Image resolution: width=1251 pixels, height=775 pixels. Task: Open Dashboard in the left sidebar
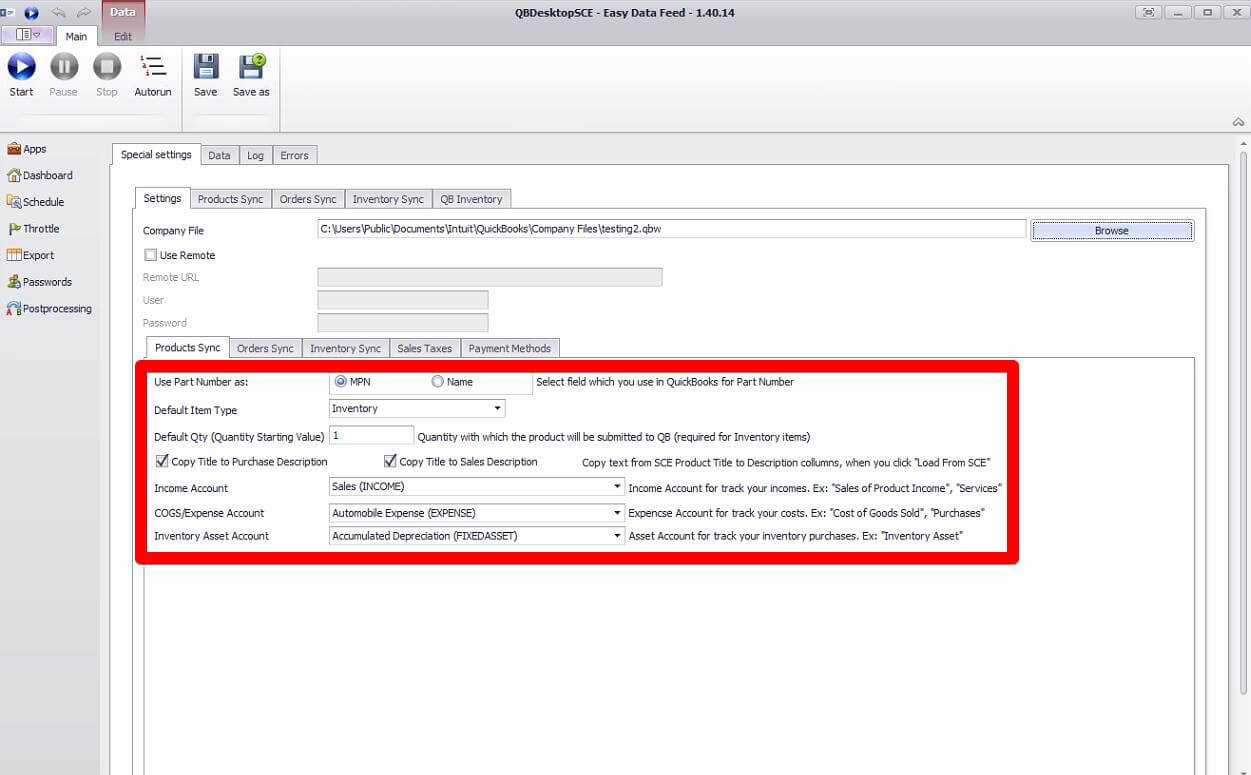(40, 175)
